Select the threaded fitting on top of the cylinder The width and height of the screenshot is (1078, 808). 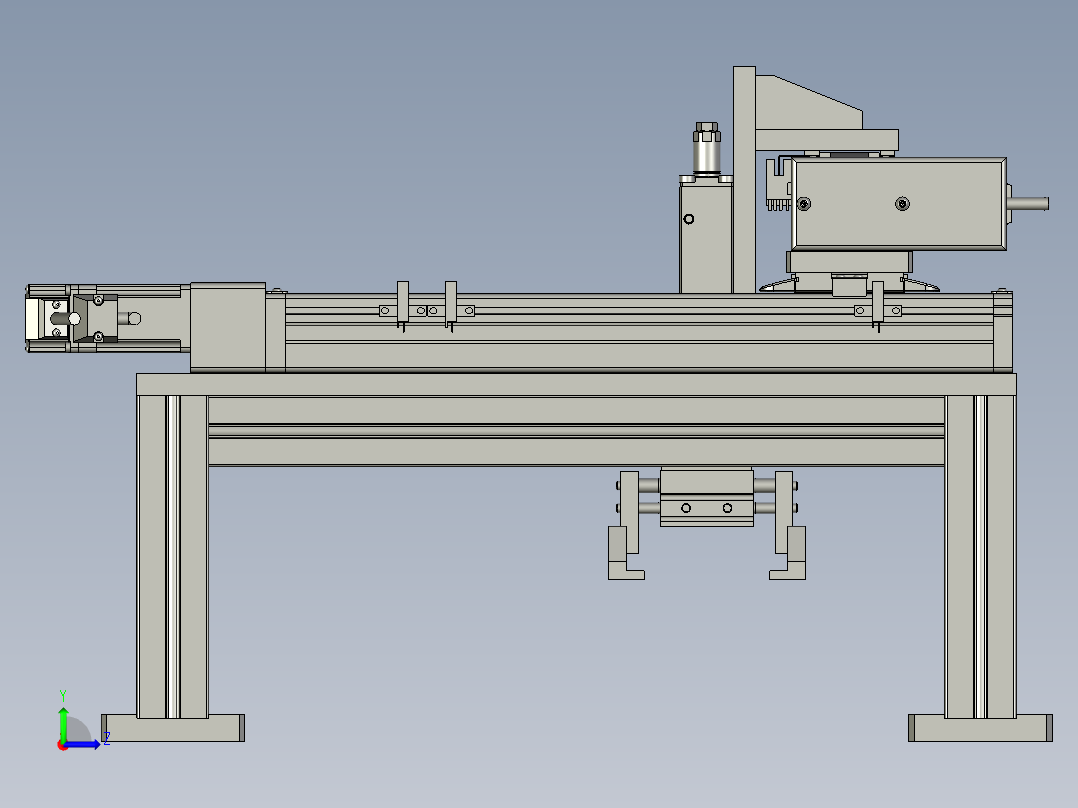707,149
